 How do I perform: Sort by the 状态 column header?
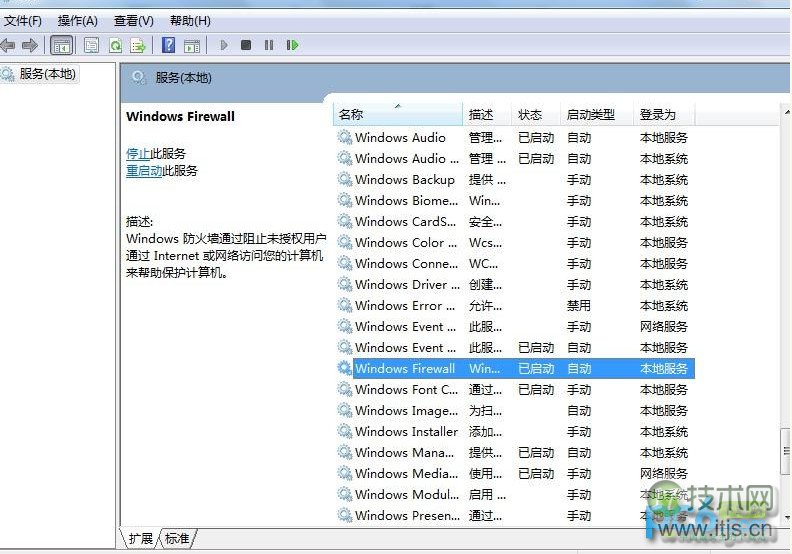pyautogui.click(x=536, y=115)
